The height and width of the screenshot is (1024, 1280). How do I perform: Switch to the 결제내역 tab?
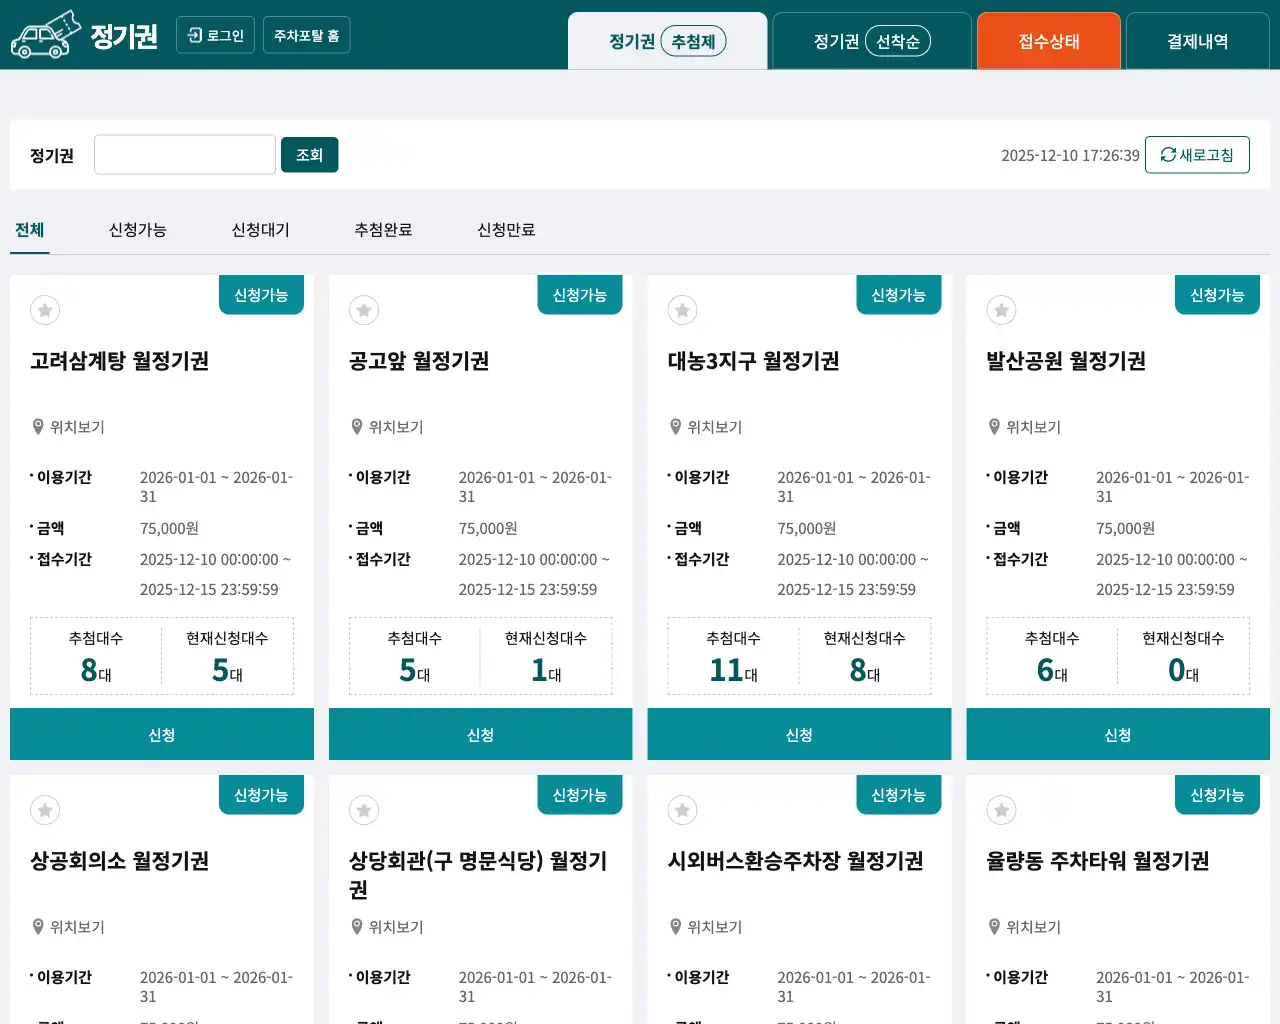(1197, 41)
